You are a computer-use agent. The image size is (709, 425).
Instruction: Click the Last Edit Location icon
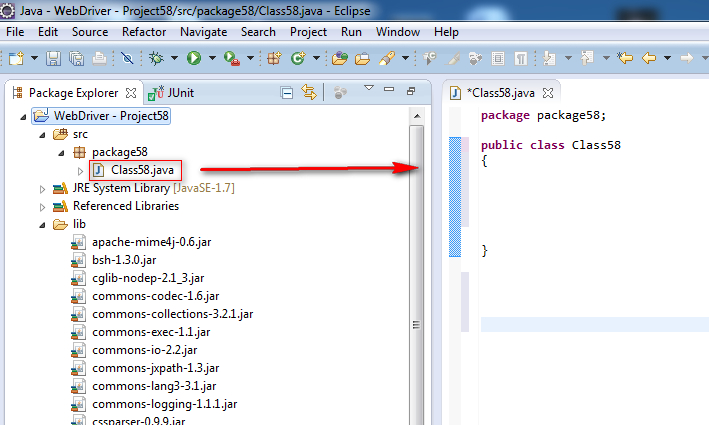click(625, 58)
